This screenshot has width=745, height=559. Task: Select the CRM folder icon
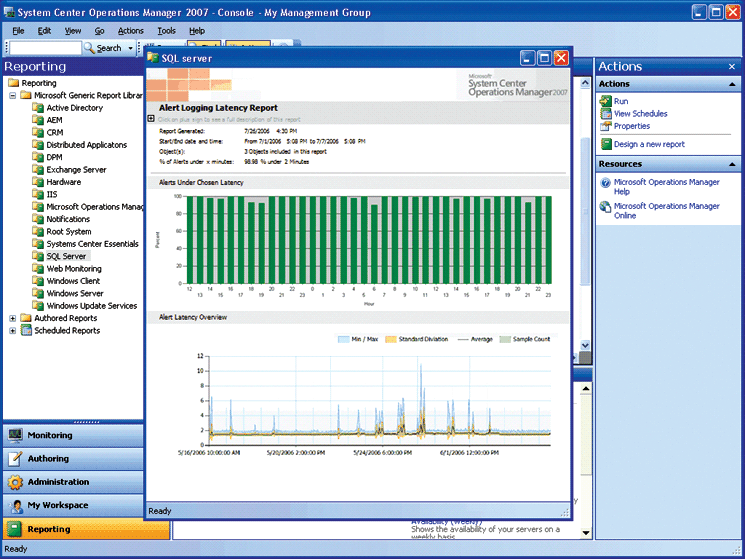point(38,133)
